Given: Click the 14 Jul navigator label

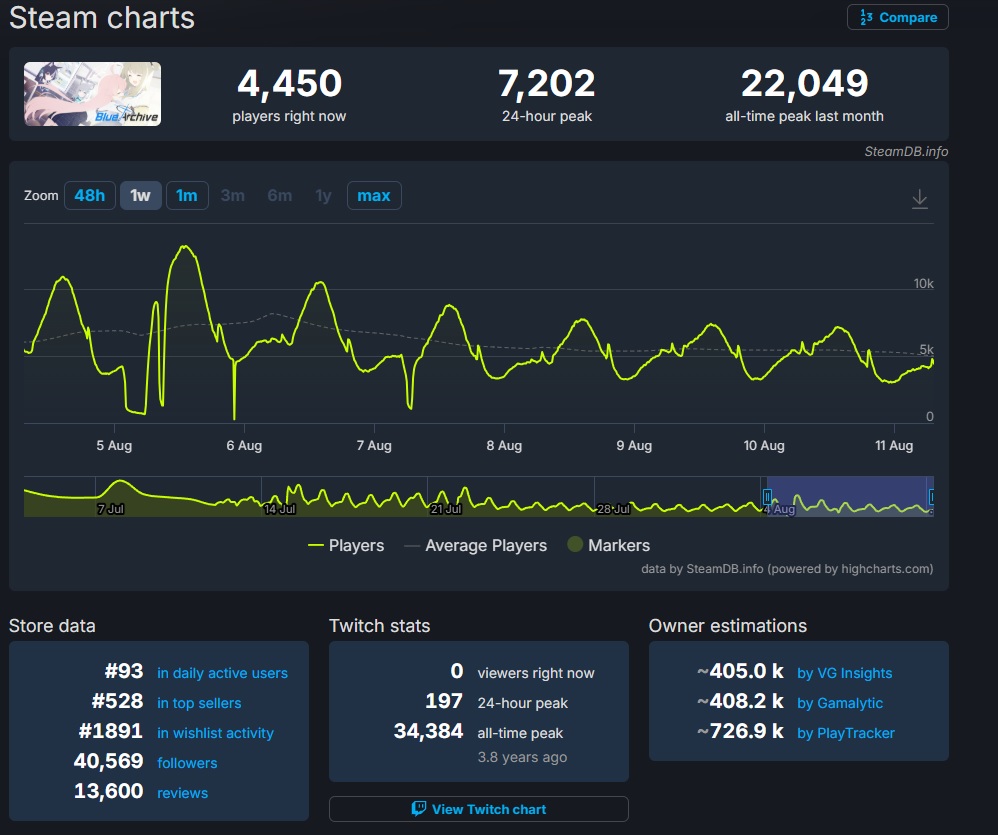Looking at the screenshot, I should (280, 509).
